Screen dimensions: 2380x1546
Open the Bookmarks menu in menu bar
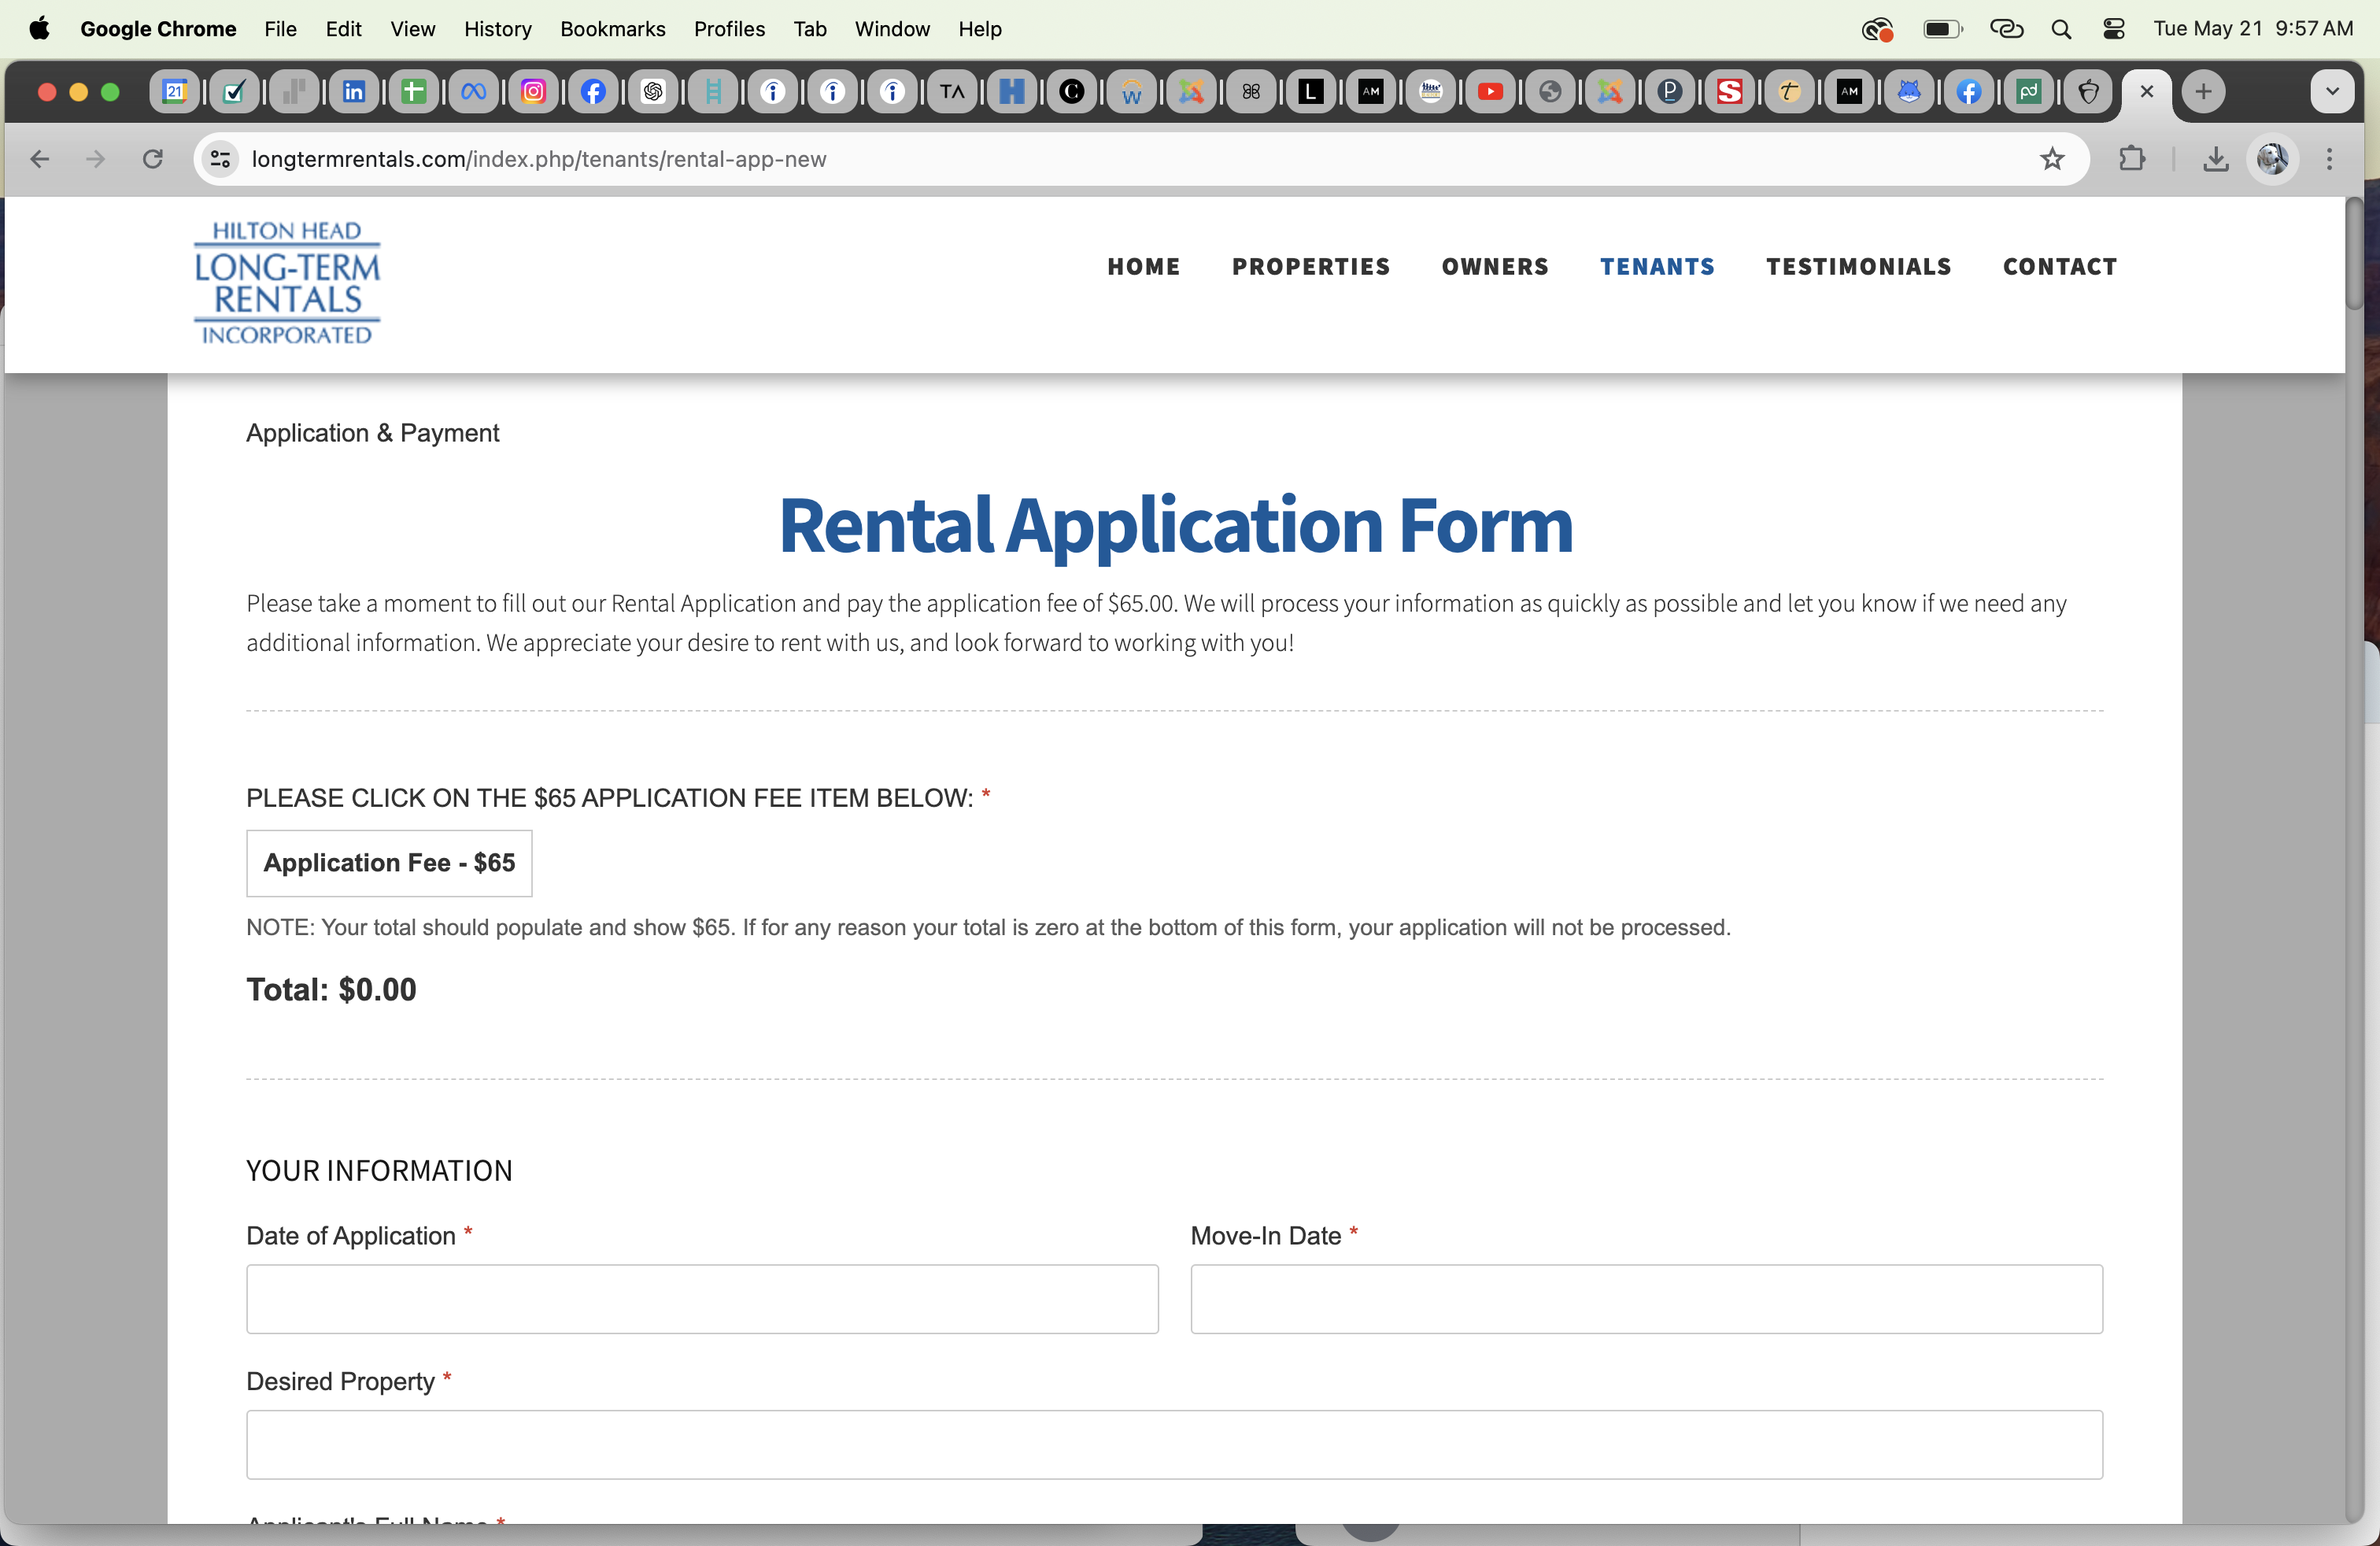coord(612,29)
